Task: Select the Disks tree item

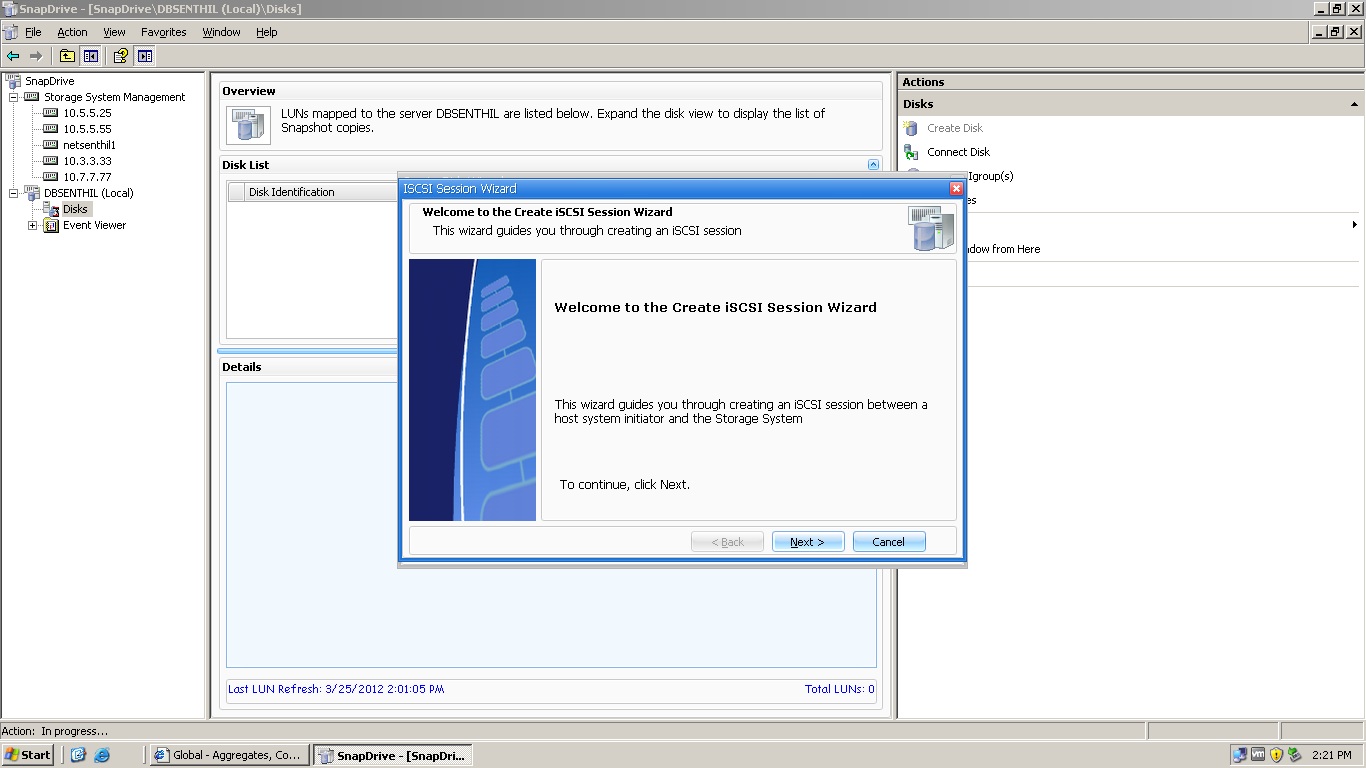Action: tap(76, 209)
